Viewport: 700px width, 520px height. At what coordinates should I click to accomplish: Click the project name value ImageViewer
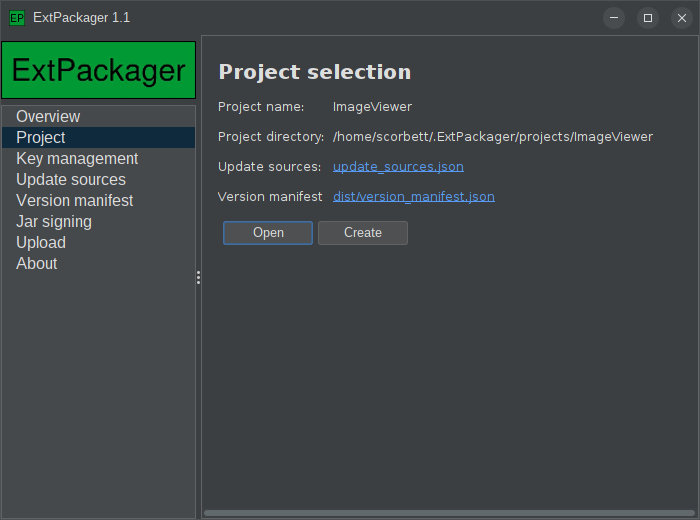pos(372,107)
